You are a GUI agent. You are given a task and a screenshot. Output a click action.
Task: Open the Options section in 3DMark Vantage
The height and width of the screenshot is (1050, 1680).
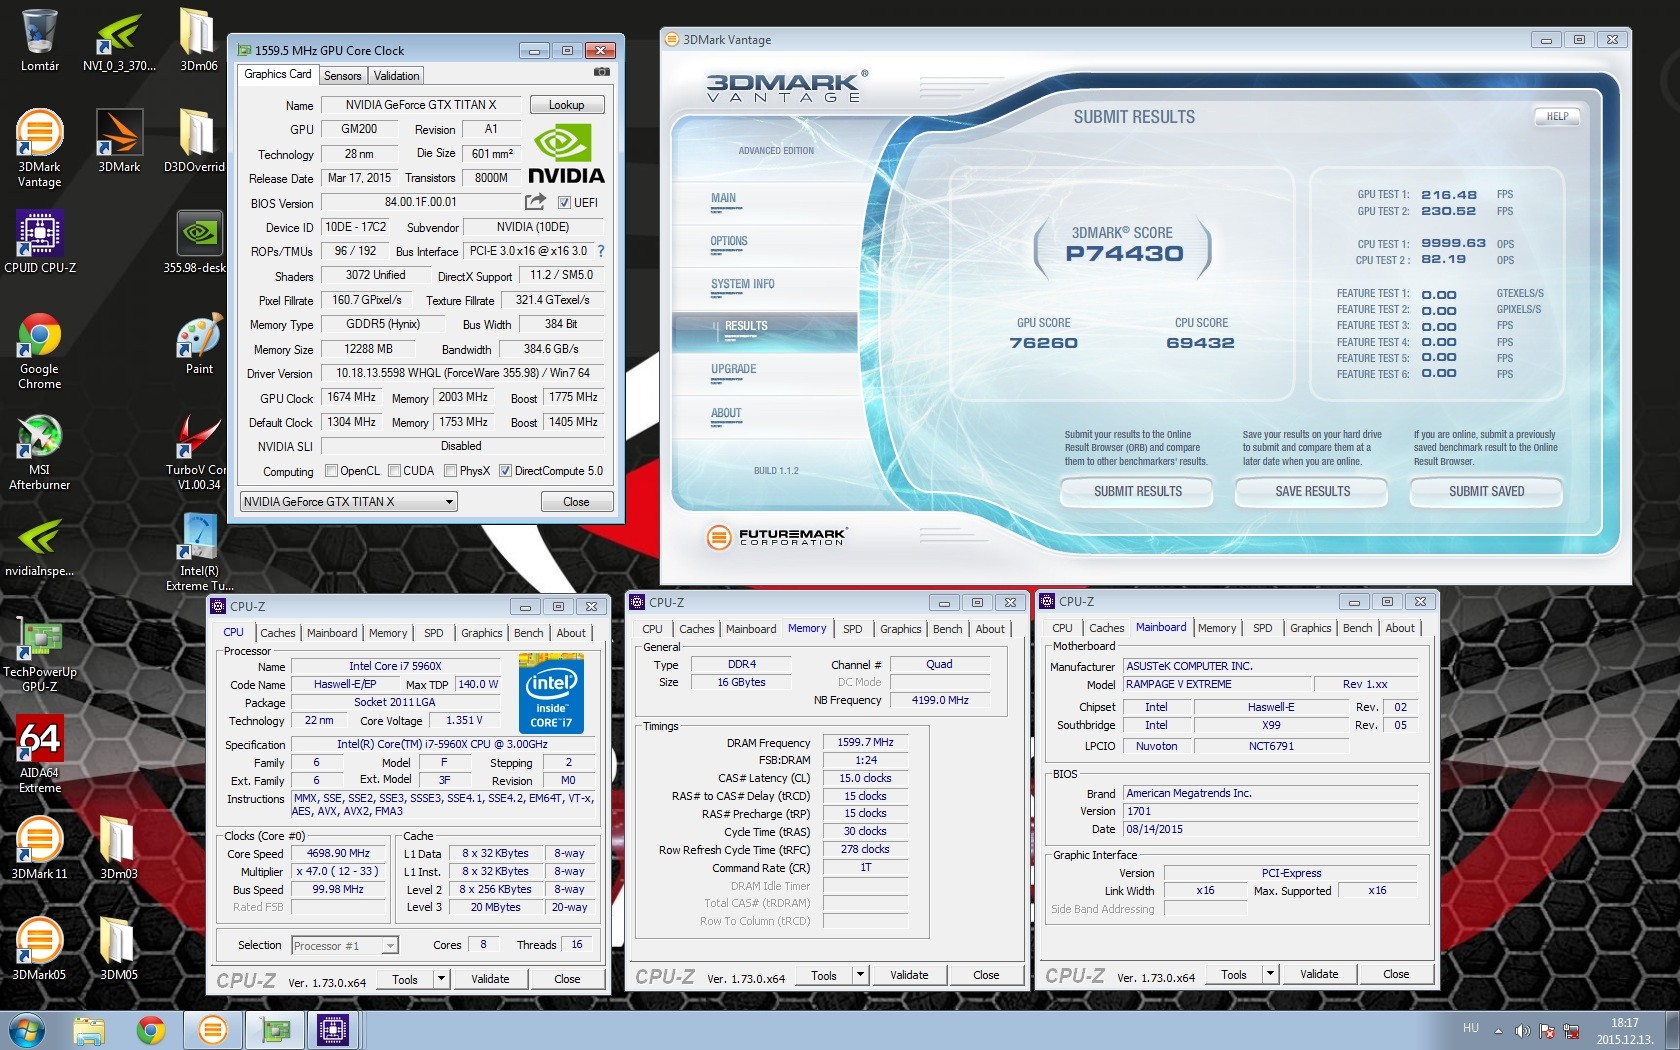[729, 241]
